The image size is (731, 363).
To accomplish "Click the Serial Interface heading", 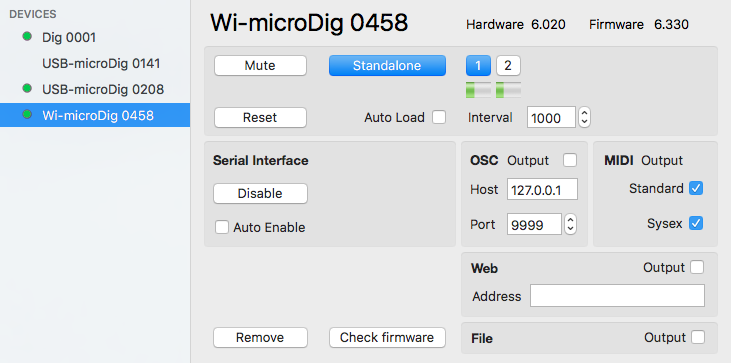I will point(261,160).
